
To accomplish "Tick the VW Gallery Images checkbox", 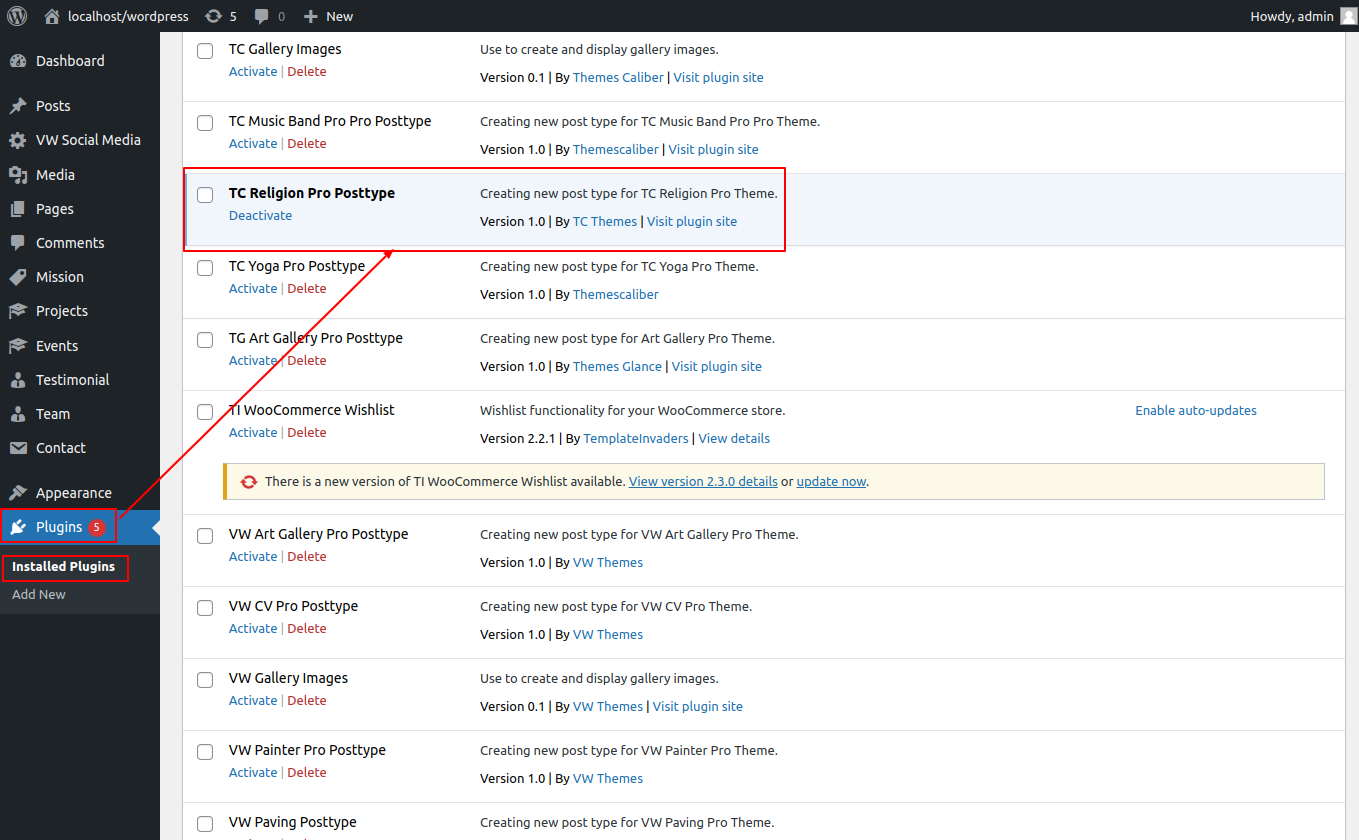I will click(x=205, y=680).
